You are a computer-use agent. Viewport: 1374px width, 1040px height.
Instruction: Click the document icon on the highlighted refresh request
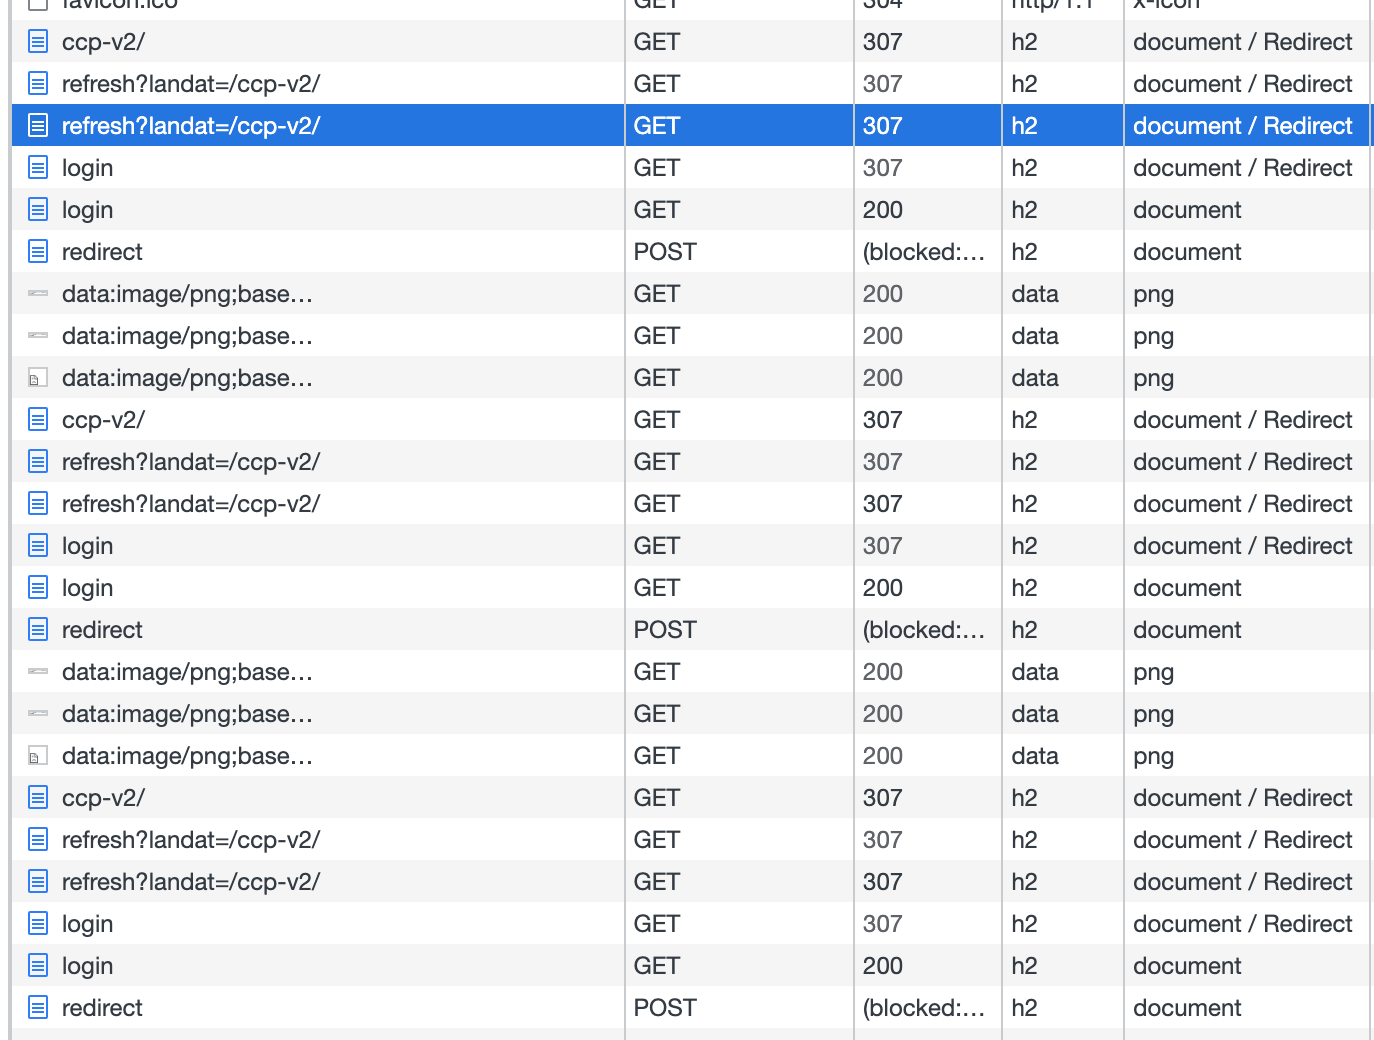click(38, 125)
